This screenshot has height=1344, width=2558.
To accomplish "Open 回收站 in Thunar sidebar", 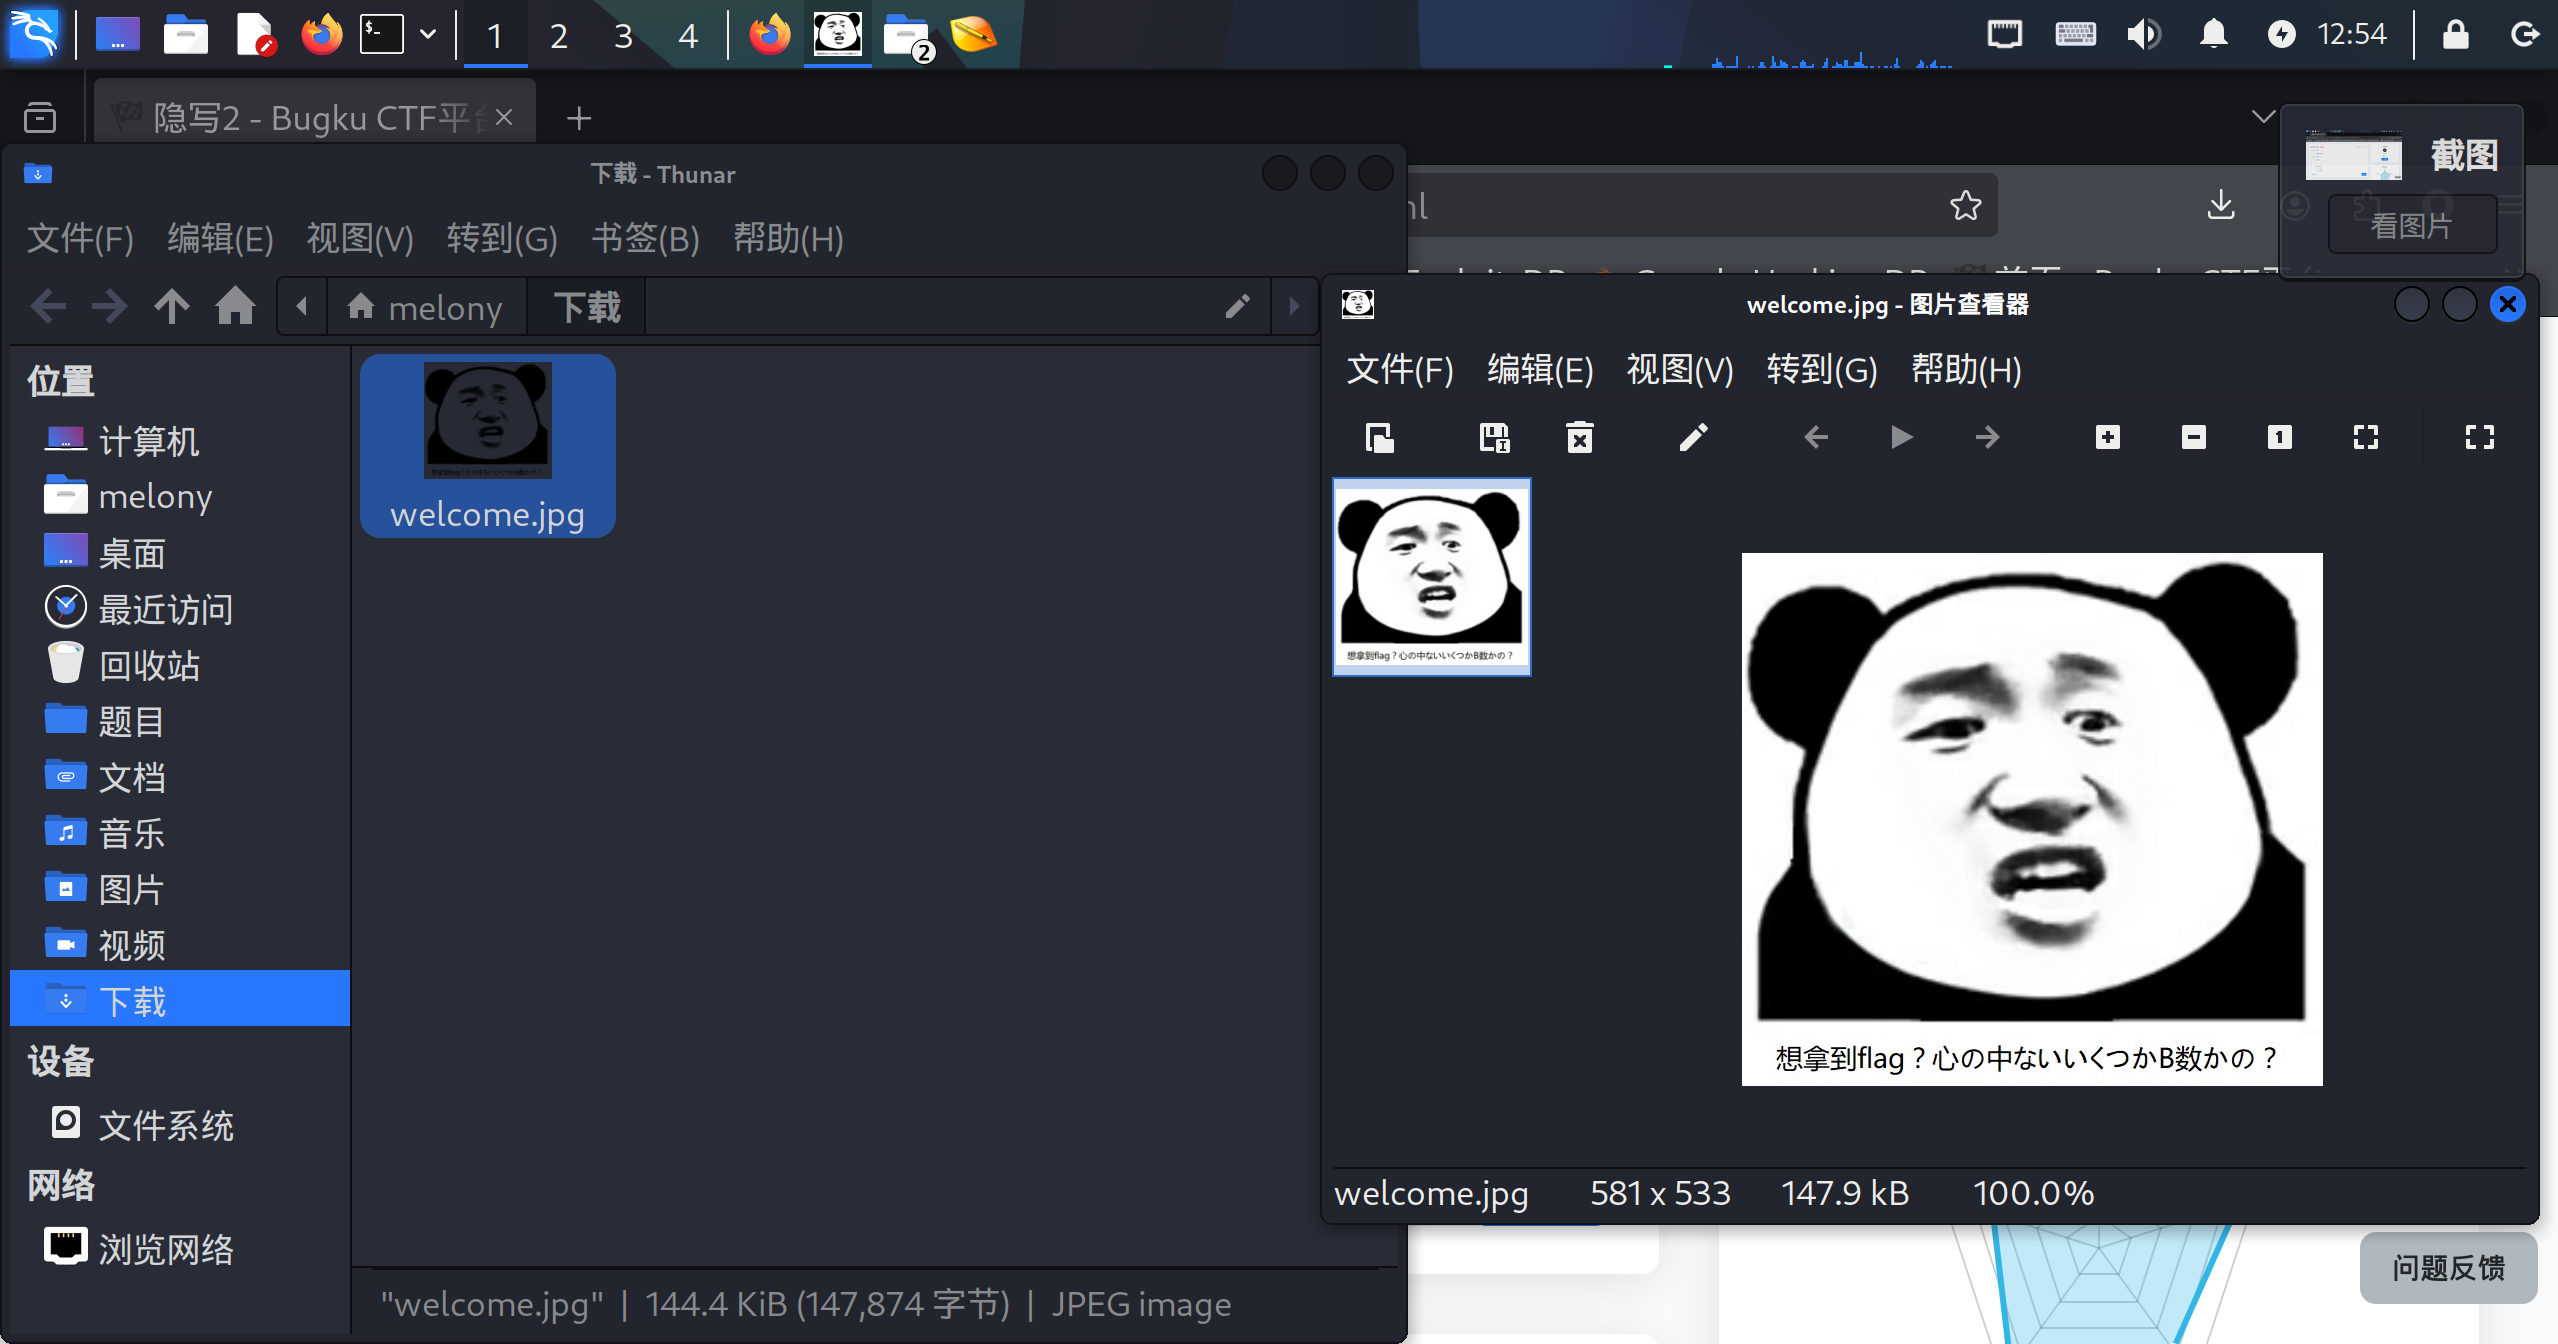I will pyautogui.click(x=148, y=665).
